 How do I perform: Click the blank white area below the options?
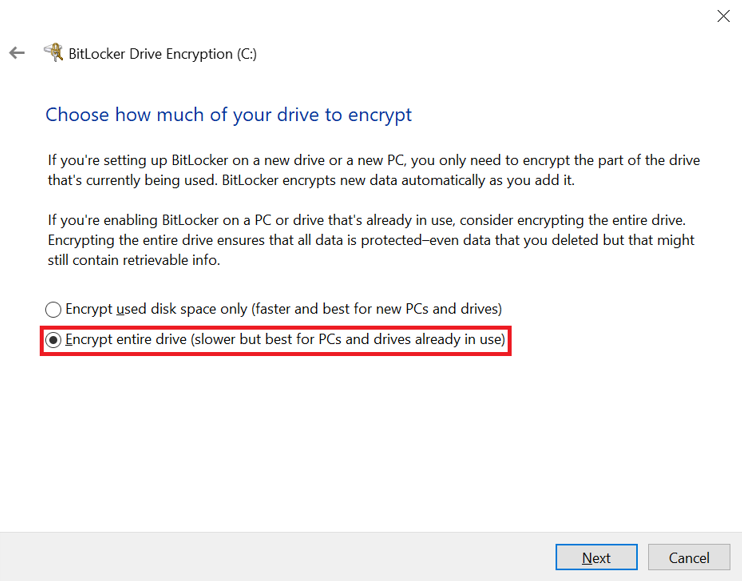371,440
